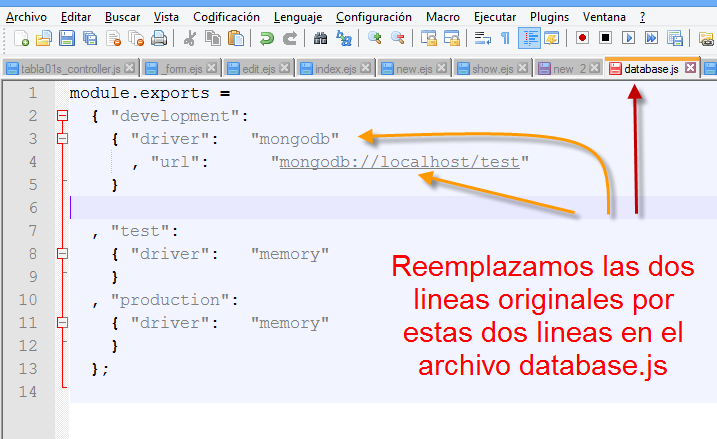This screenshot has height=439, width=717.
Task: Toggle word wrap toolbar icon
Action: [482, 38]
